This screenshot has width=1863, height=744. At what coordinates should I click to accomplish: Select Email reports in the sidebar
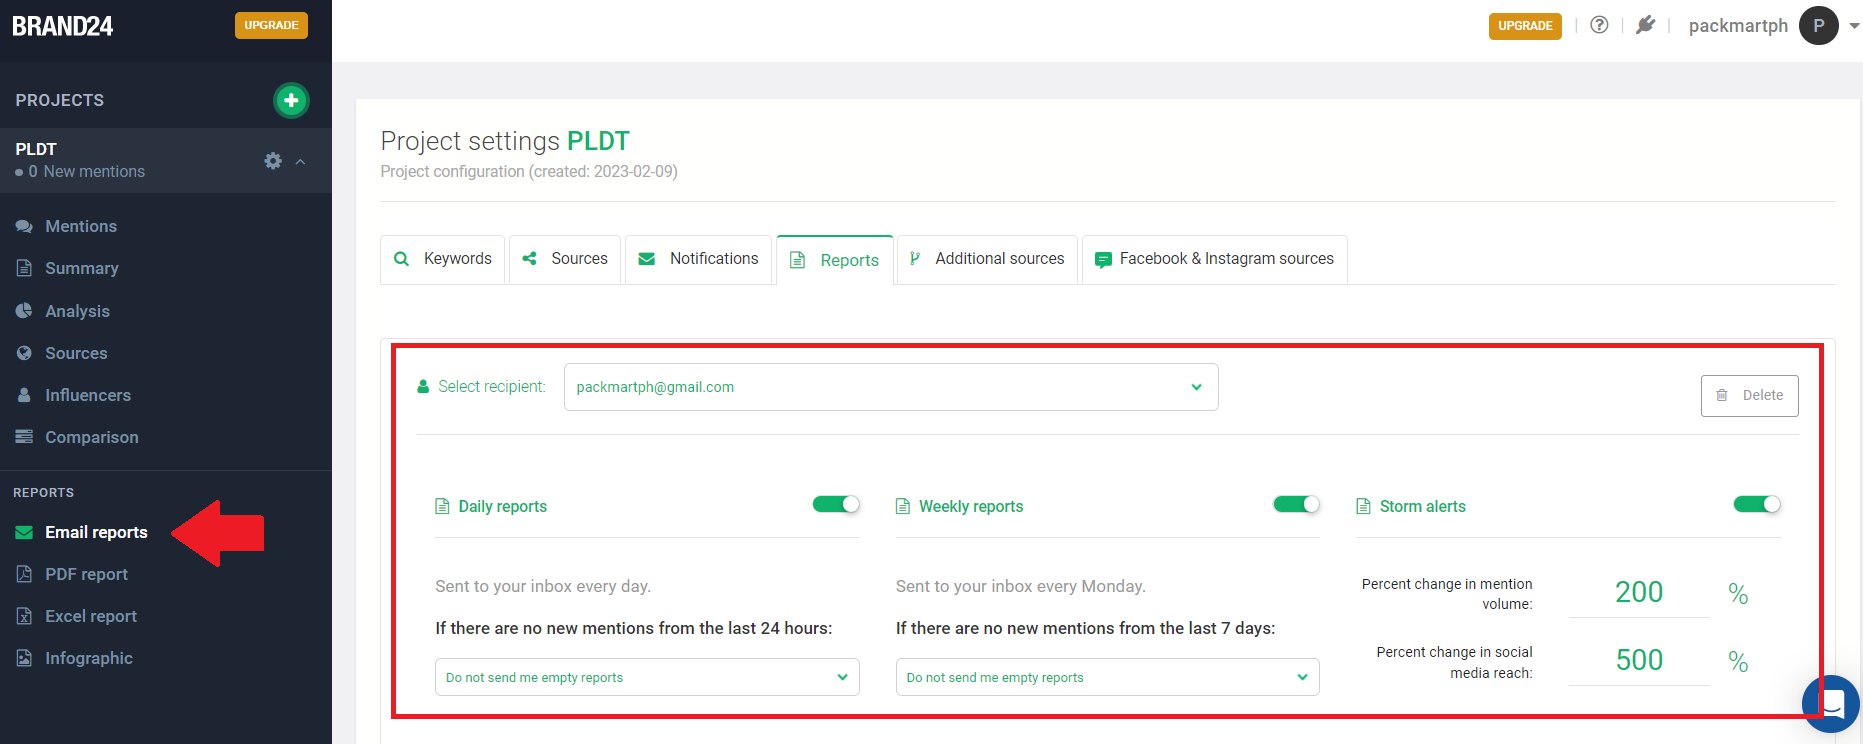coord(96,532)
